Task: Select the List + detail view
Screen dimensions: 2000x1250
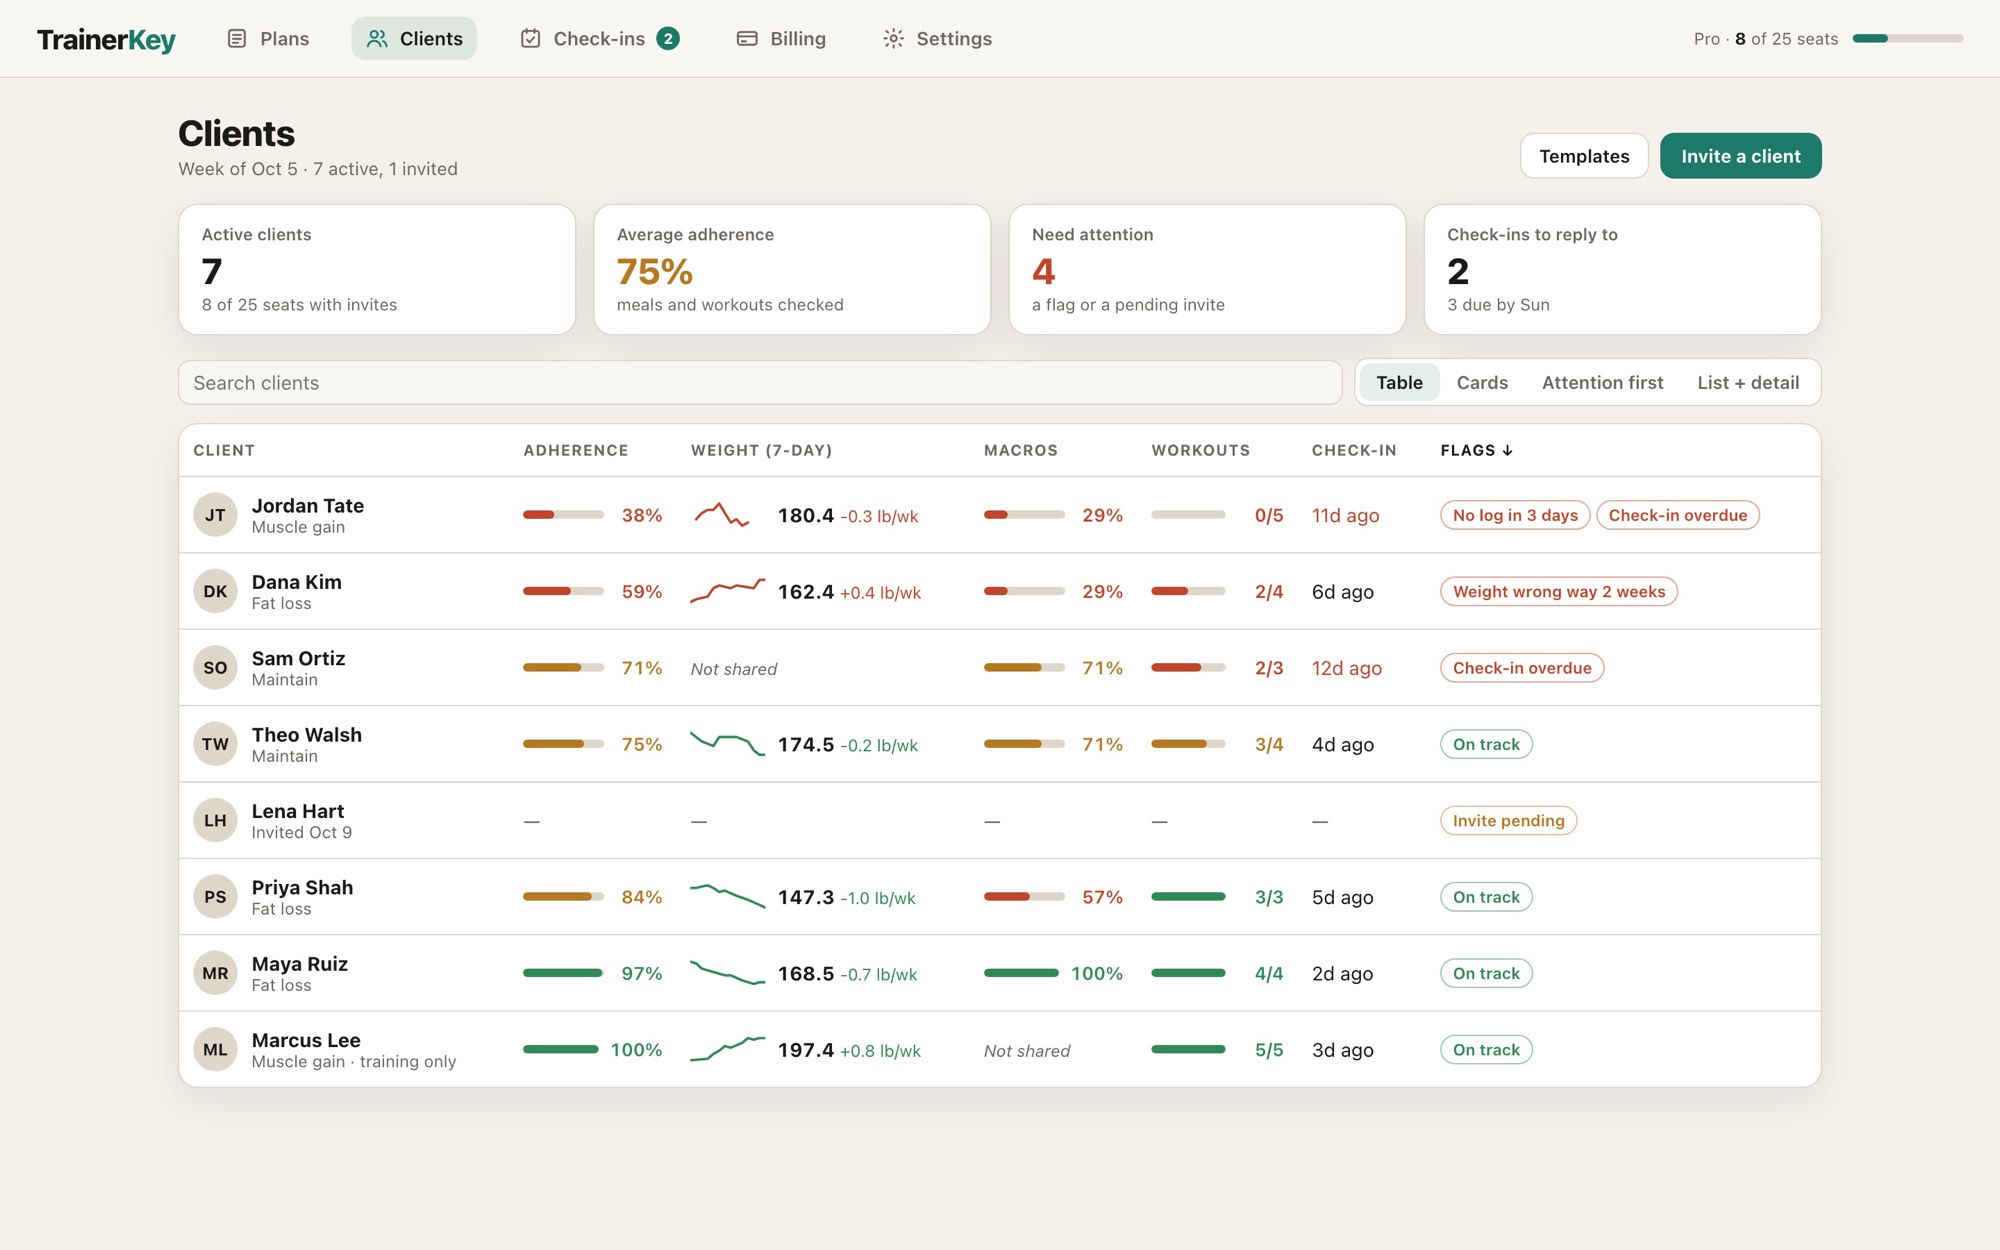Action: pyautogui.click(x=1748, y=383)
